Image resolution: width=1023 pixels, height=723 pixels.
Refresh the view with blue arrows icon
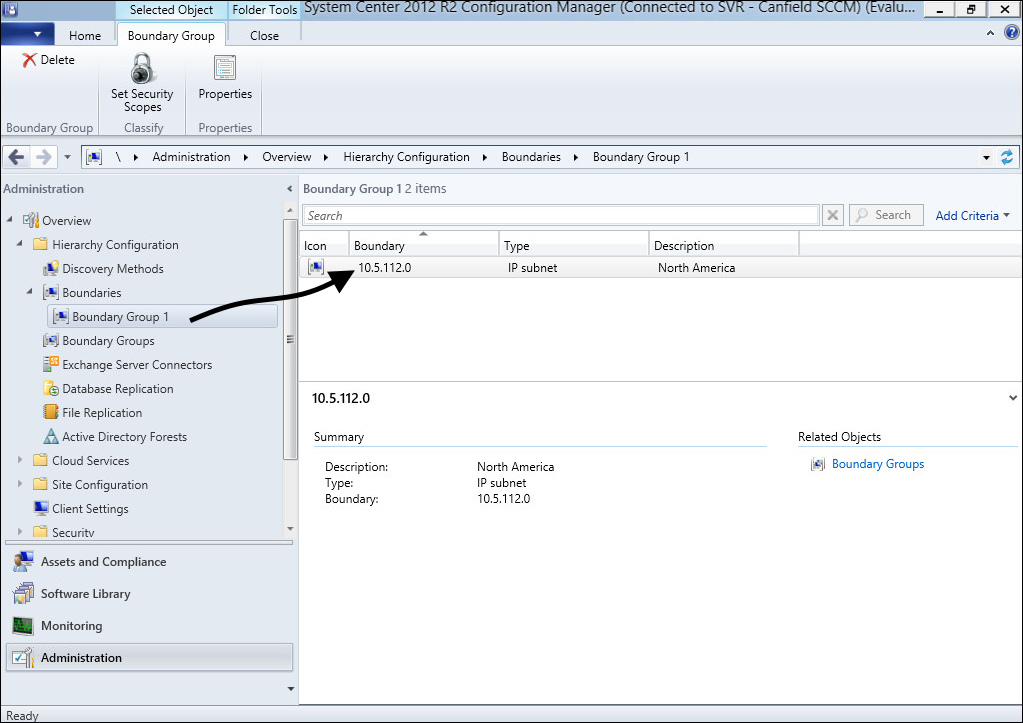[1007, 157]
